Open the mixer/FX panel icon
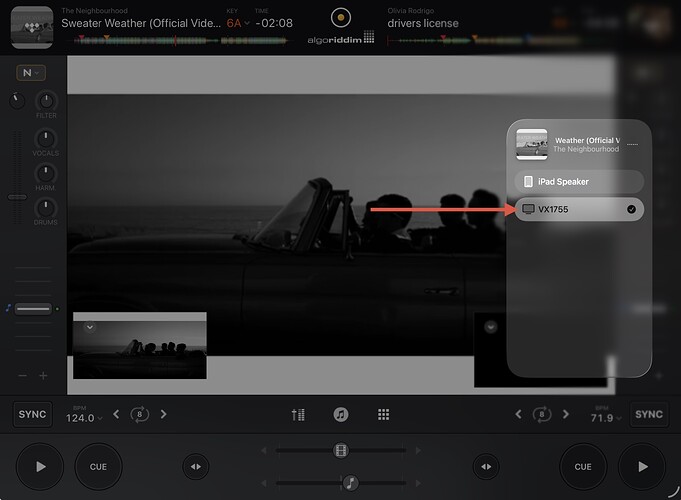This screenshot has height=500, width=681. 298,414
